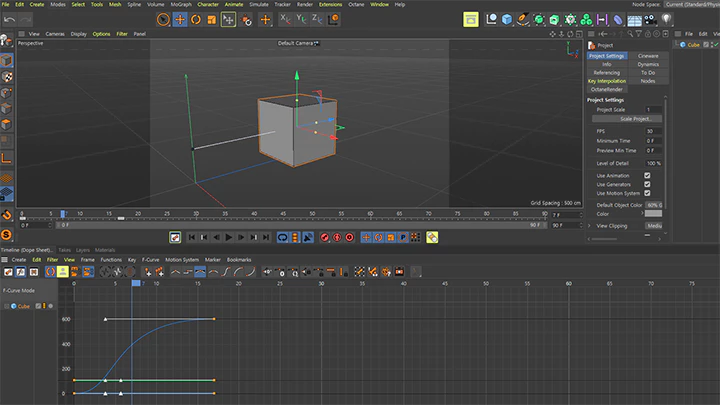Go to start of animation
Image resolution: width=720 pixels, height=405 pixels.
click(x=191, y=237)
